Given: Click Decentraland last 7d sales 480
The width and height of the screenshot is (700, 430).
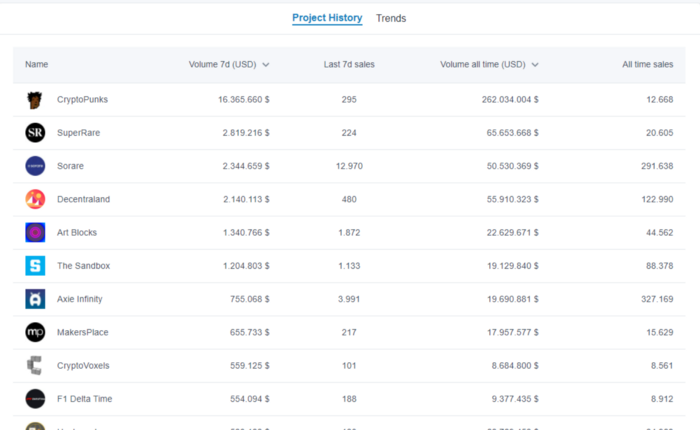Looking at the screenshot, I should (349, 199).
